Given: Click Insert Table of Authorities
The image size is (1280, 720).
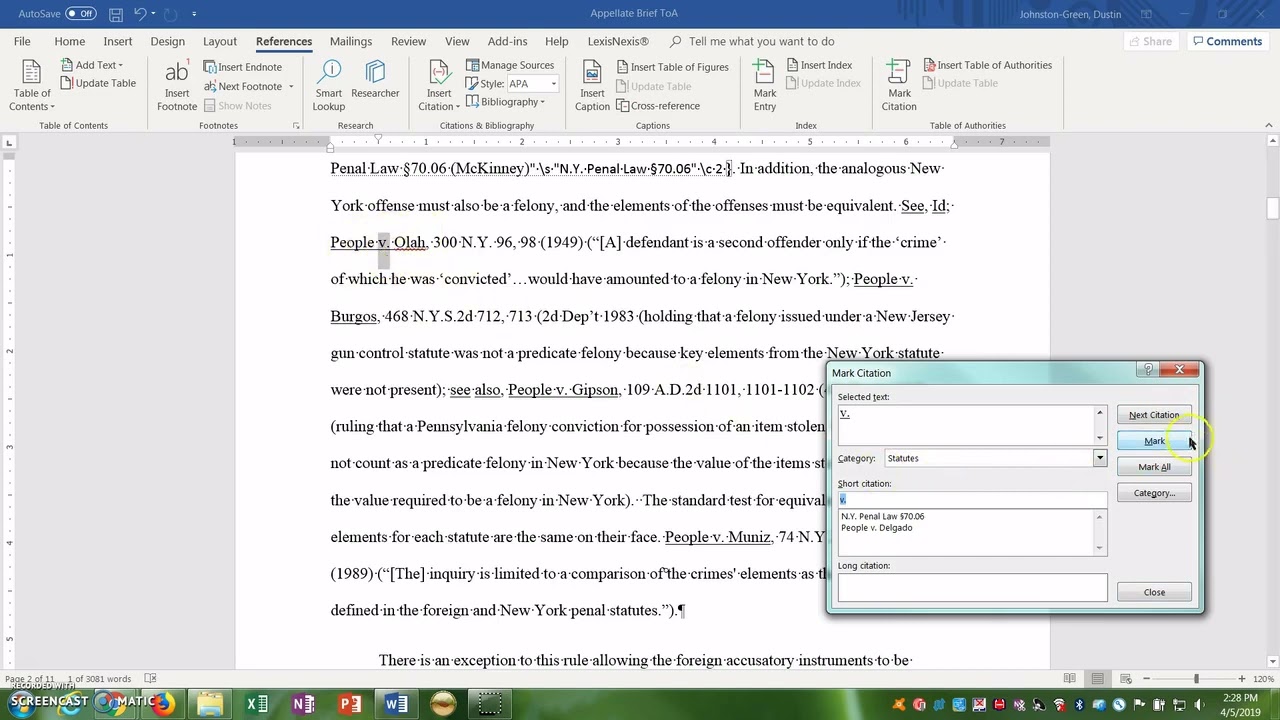Looking at the screenshot, I should point(987,65).
